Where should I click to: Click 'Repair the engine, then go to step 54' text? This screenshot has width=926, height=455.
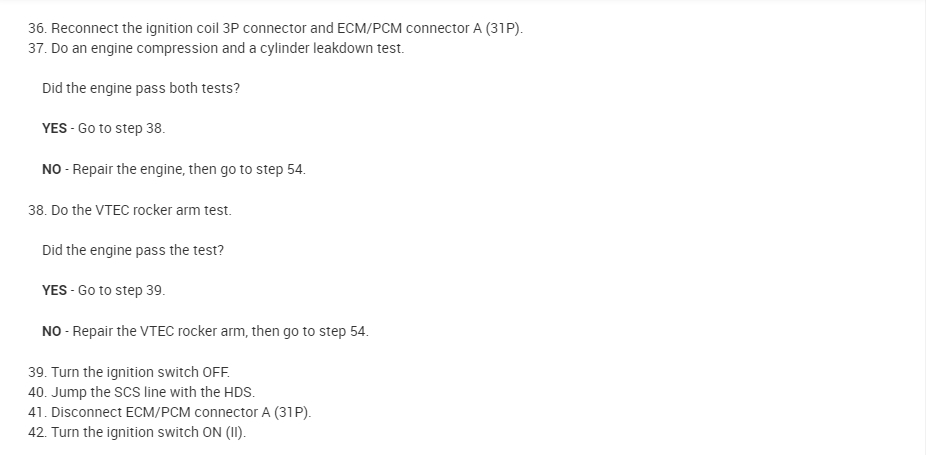pyautogui.click(x=189, y=169)
